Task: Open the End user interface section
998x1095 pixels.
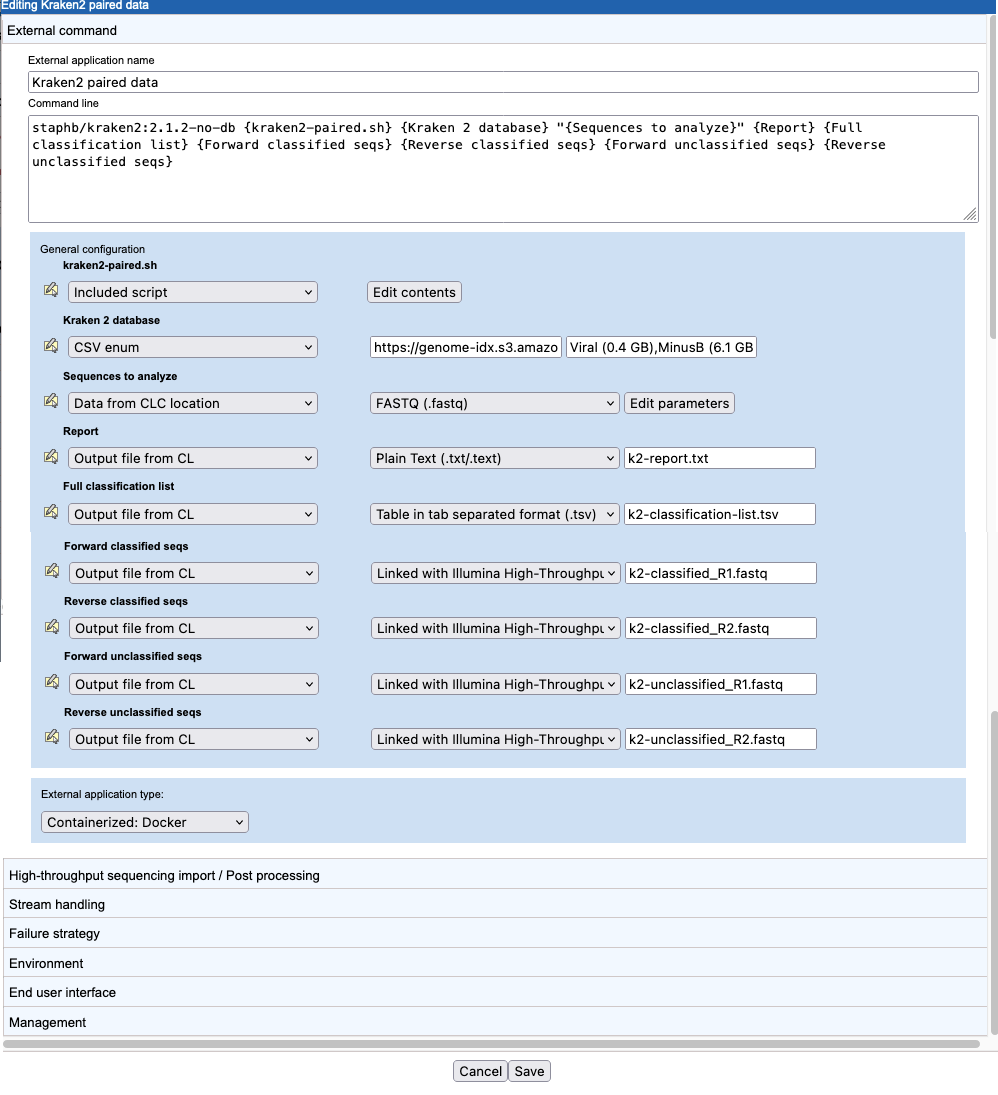Action: pyautogui.click(x=62, y=992)
